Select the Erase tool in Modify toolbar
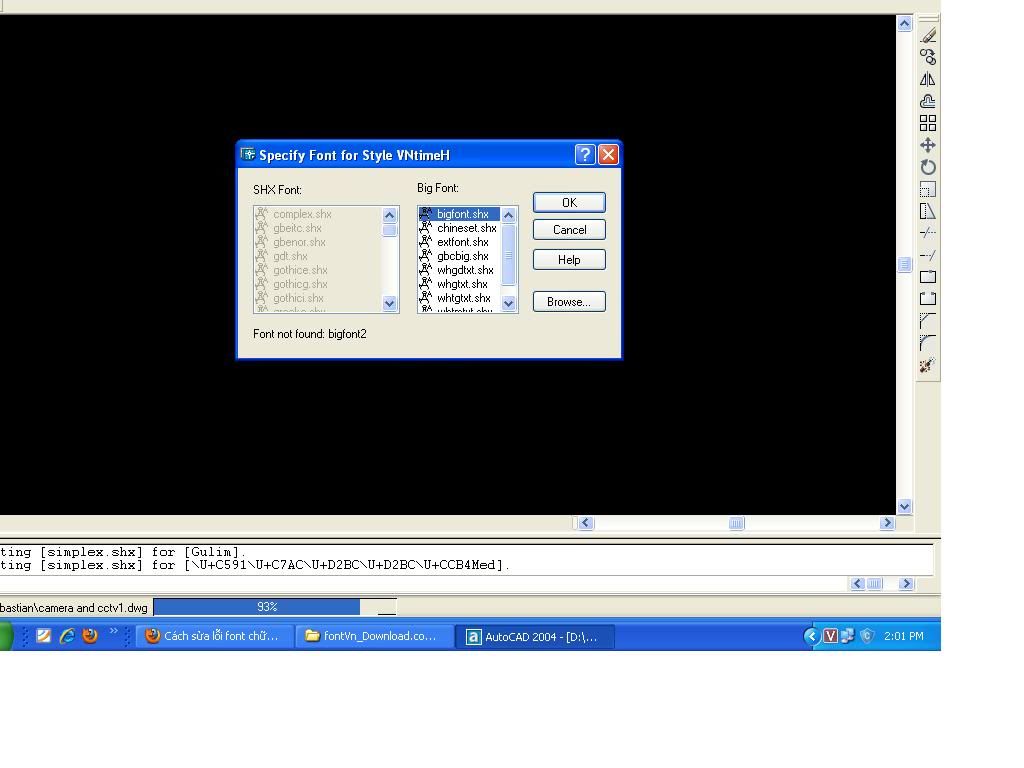 coord(928,35)
